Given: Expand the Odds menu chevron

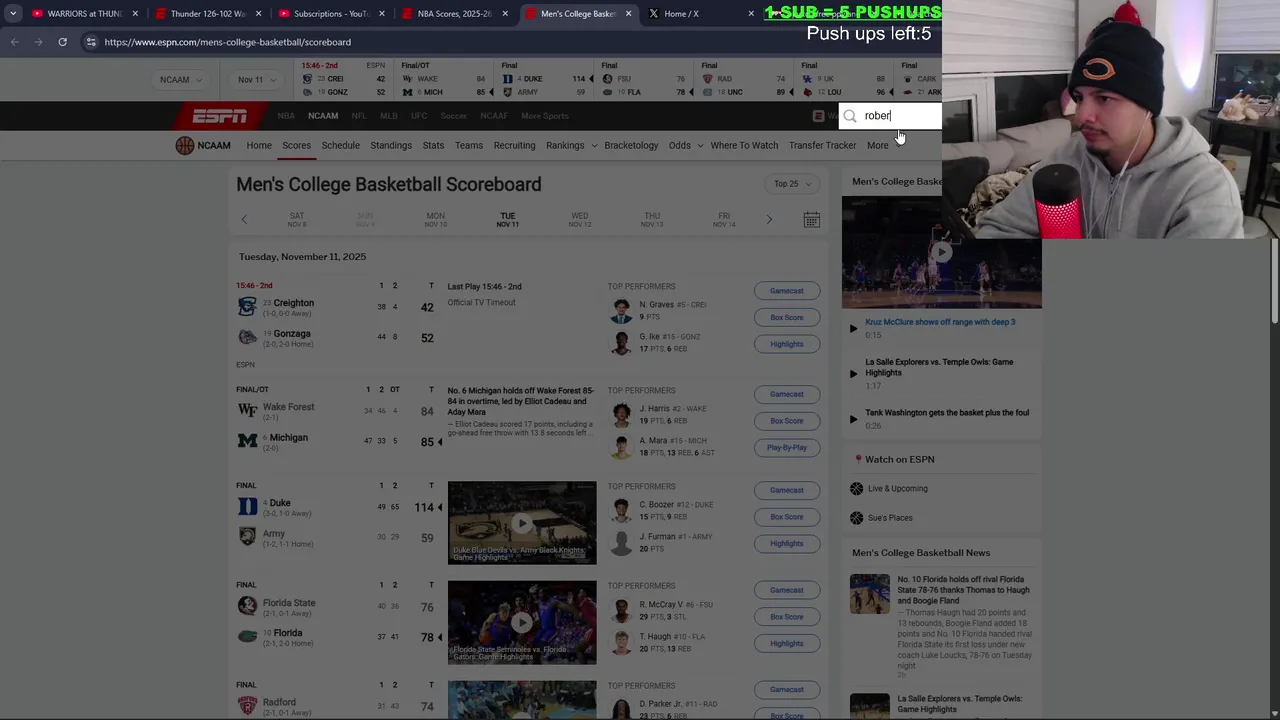Looking at the screenshot, I should pos(700,146).
